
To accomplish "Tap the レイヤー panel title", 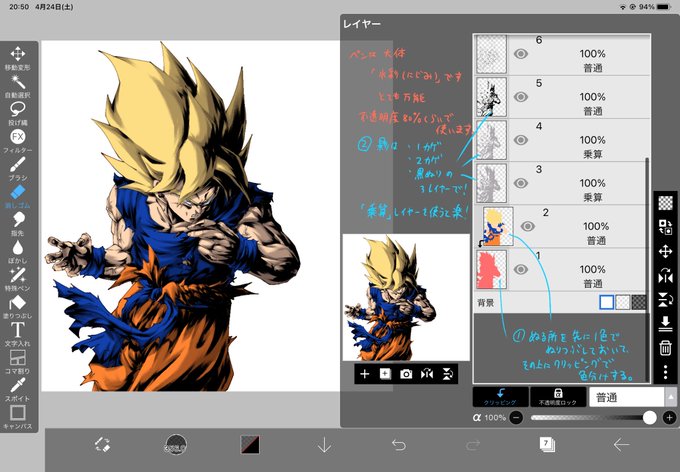I will 362,24.
